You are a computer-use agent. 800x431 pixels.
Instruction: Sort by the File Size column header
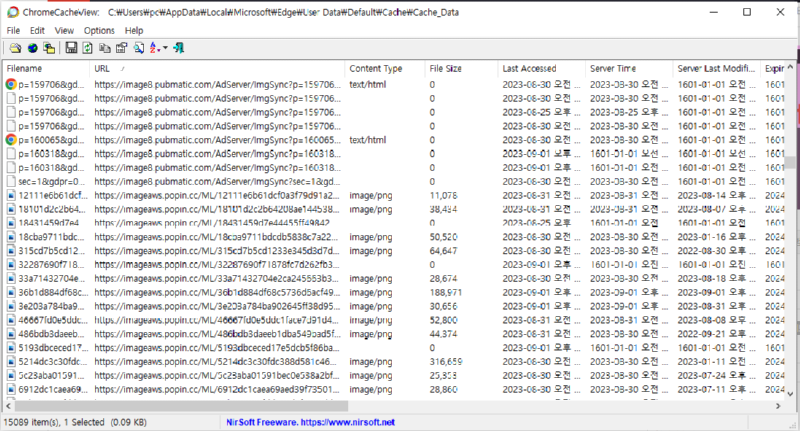(x=445, y=68)
